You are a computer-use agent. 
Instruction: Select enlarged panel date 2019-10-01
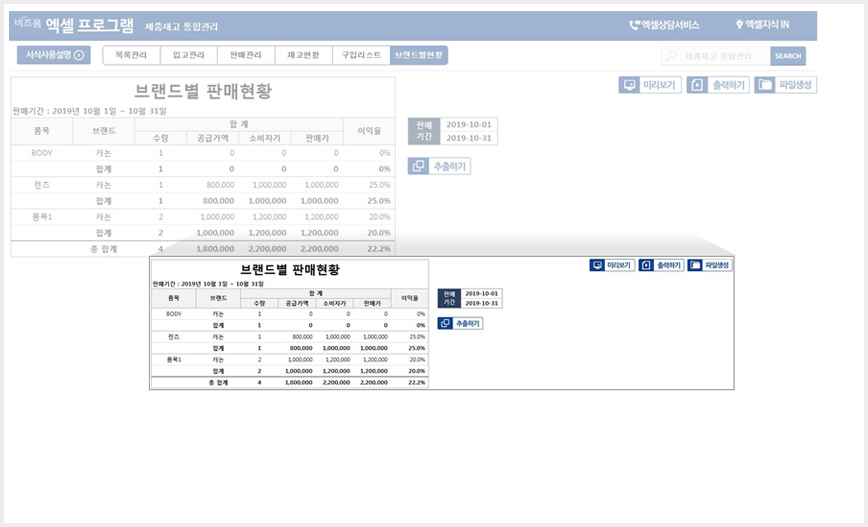482,293
